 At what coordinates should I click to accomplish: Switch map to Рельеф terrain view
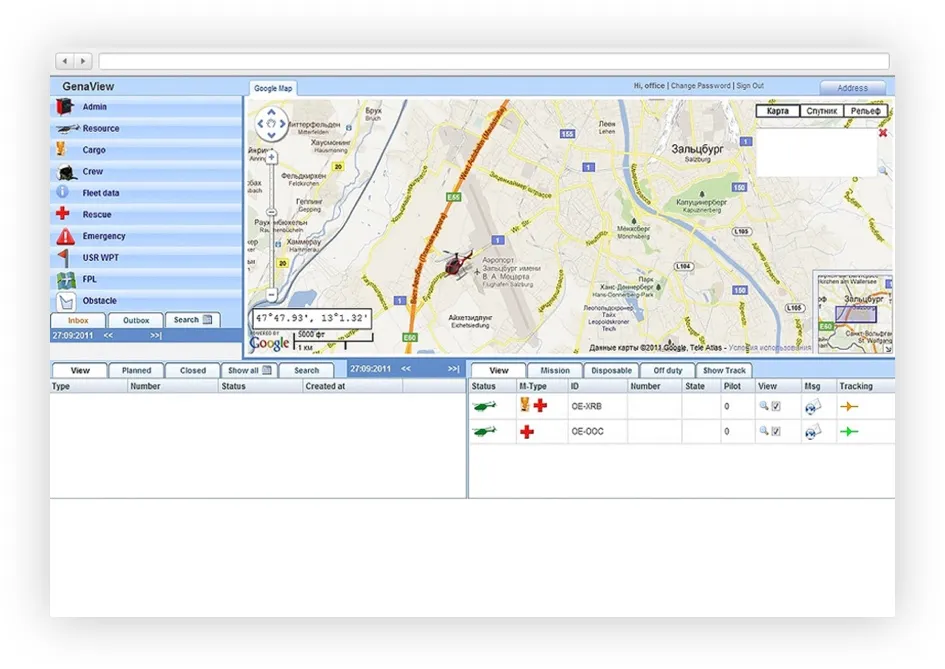[x=865, y=111]
